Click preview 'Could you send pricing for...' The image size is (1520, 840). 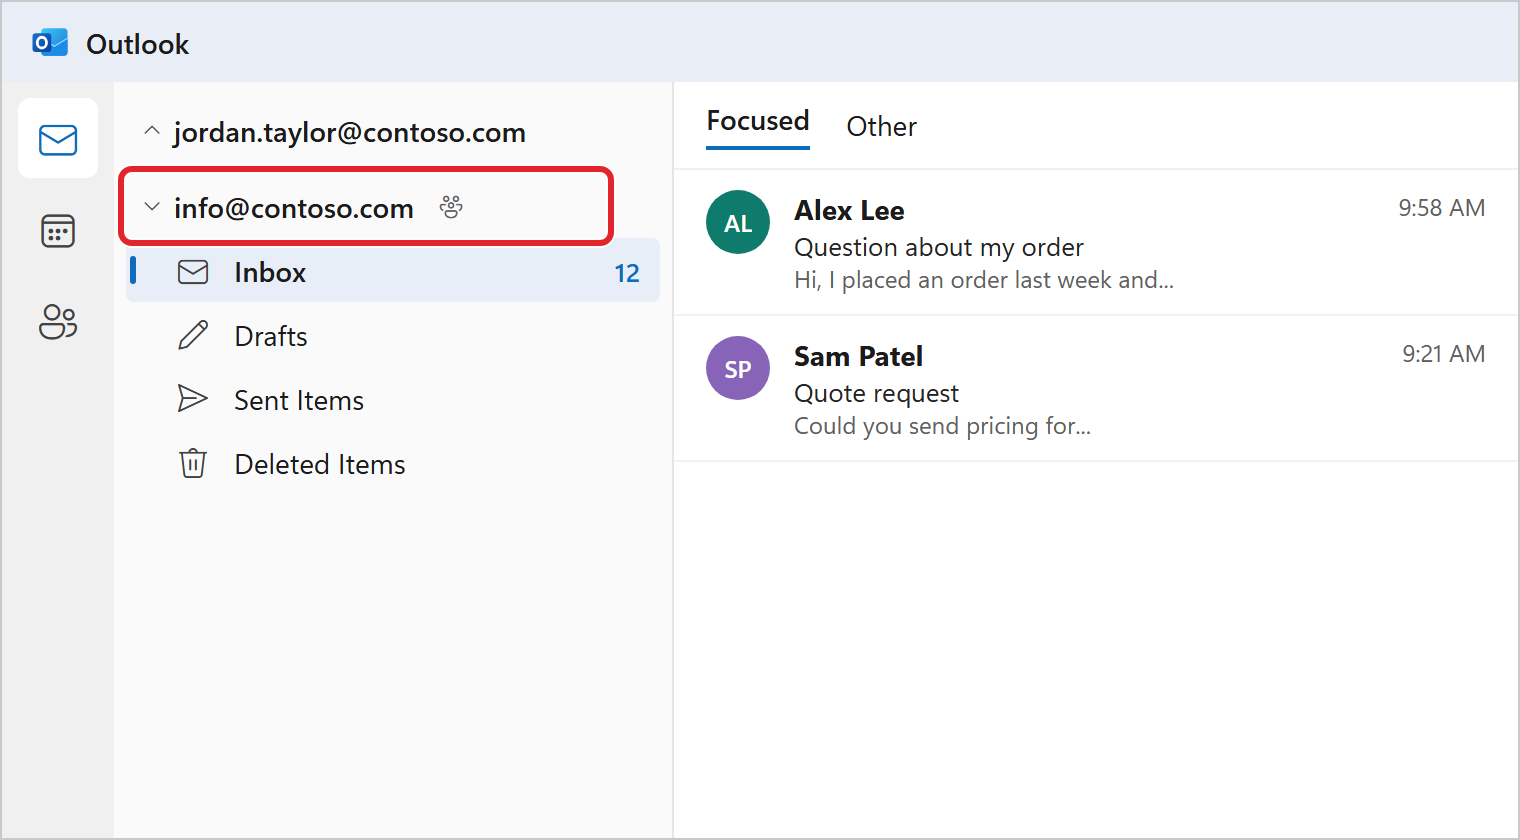click(942, 426)
